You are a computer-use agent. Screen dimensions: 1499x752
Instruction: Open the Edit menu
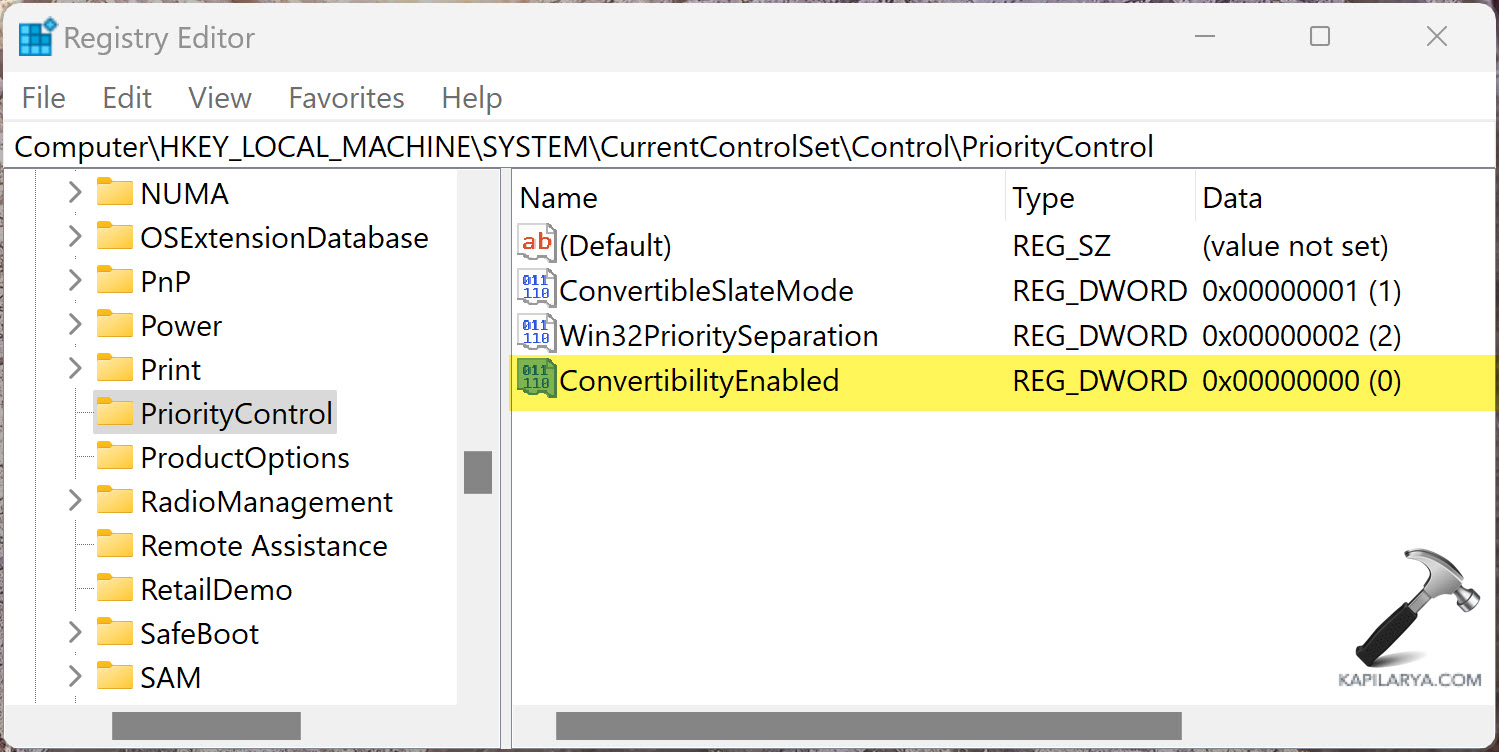click(x=127, y=98)
